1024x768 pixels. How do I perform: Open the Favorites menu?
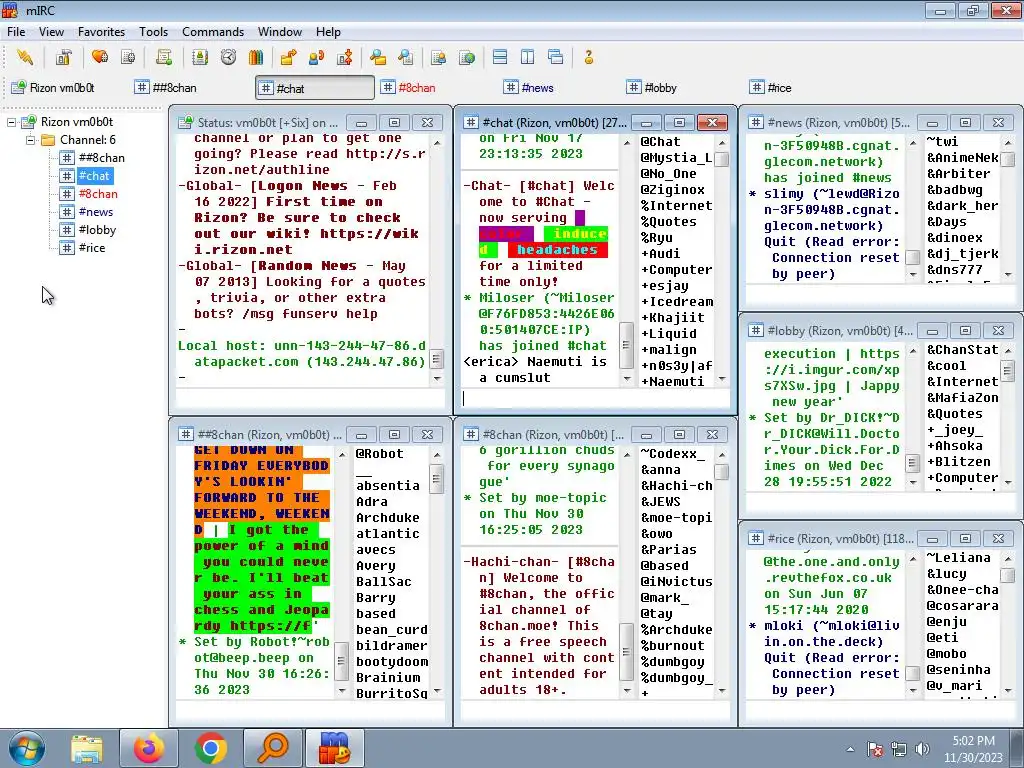pyautogui.click(x=101, y=31)
